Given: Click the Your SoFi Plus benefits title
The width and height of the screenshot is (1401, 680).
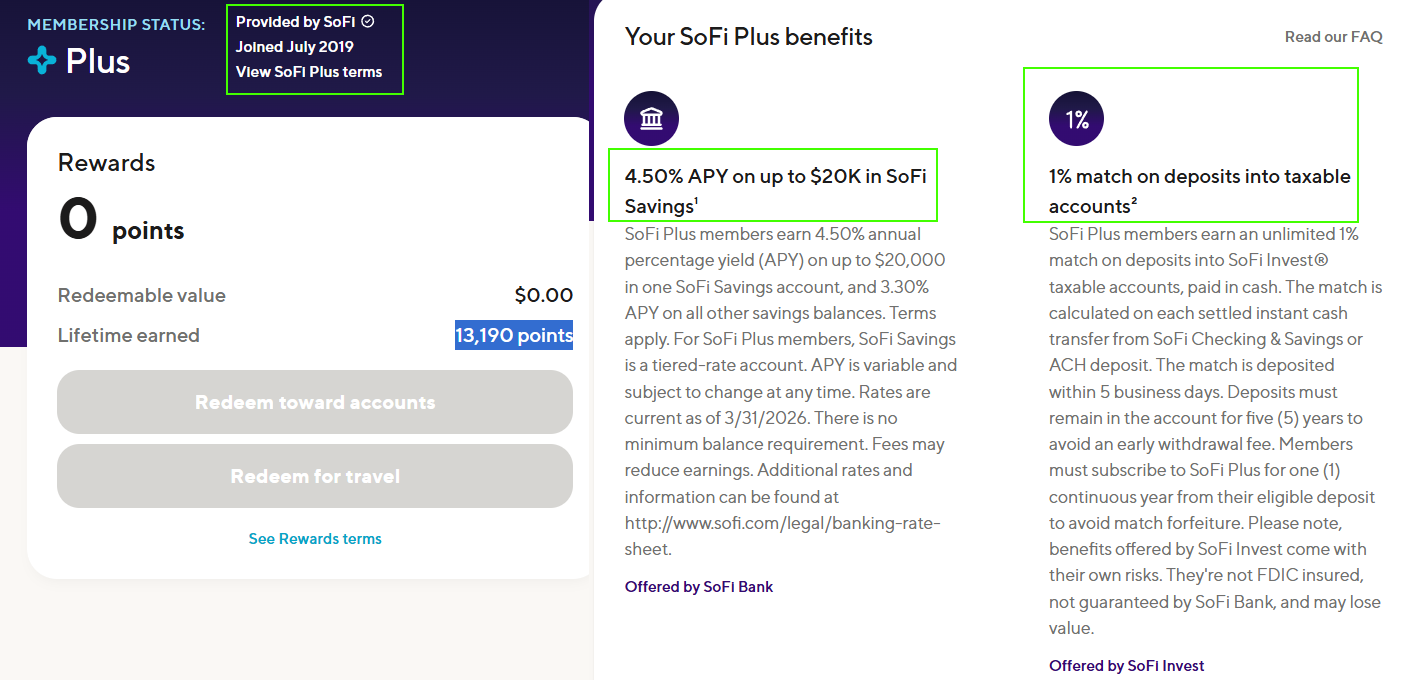Looking at the screenshot, I should tap(749, 37).
